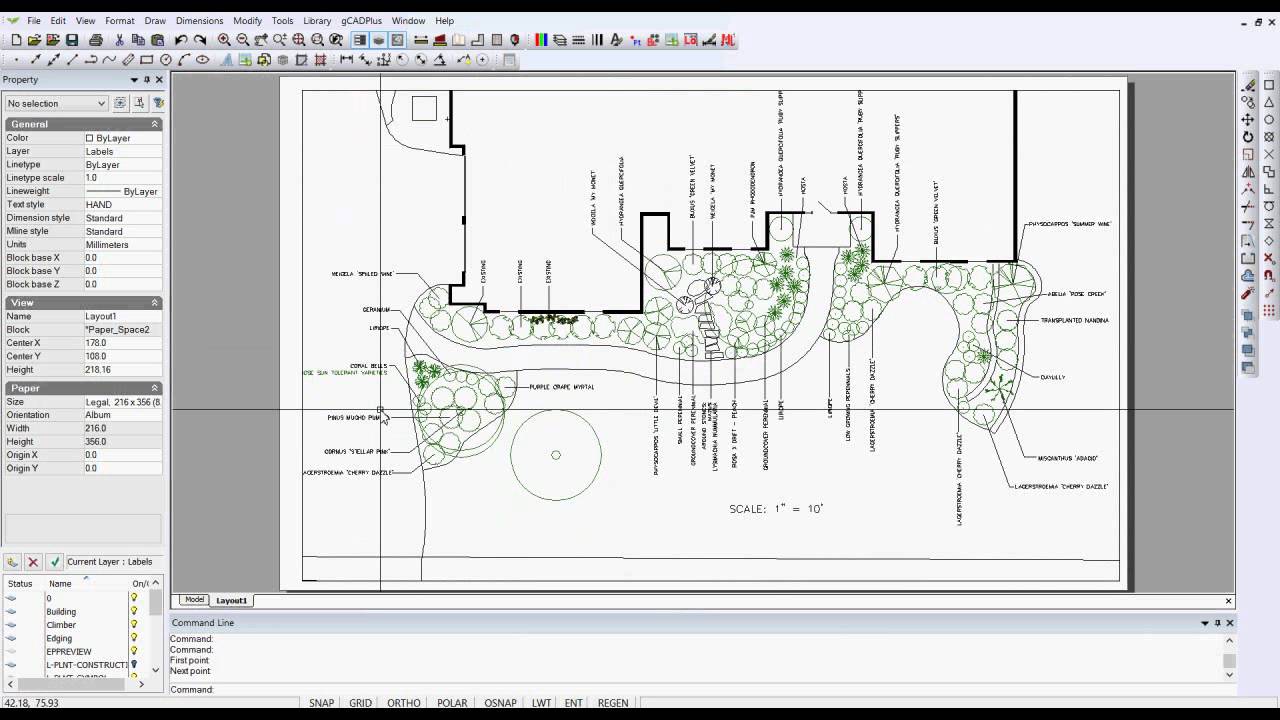Activate the Mirror tool on the right
The width and height of the screenshot is (1280, 720).
1247,170
